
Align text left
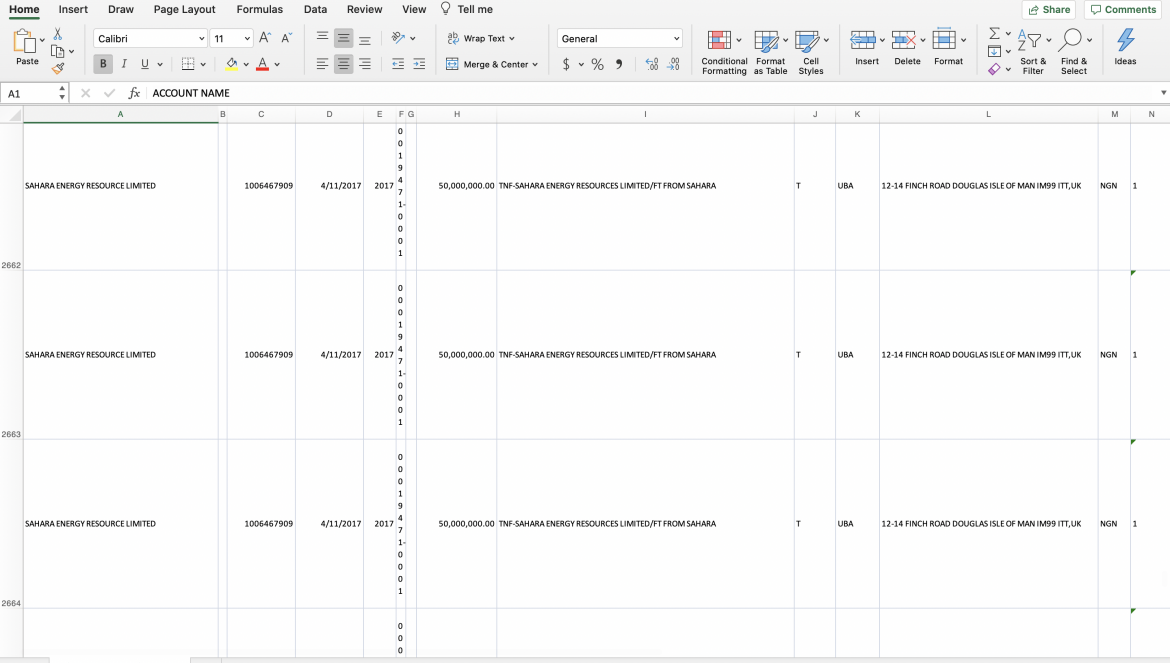click(x=322, y=64)
